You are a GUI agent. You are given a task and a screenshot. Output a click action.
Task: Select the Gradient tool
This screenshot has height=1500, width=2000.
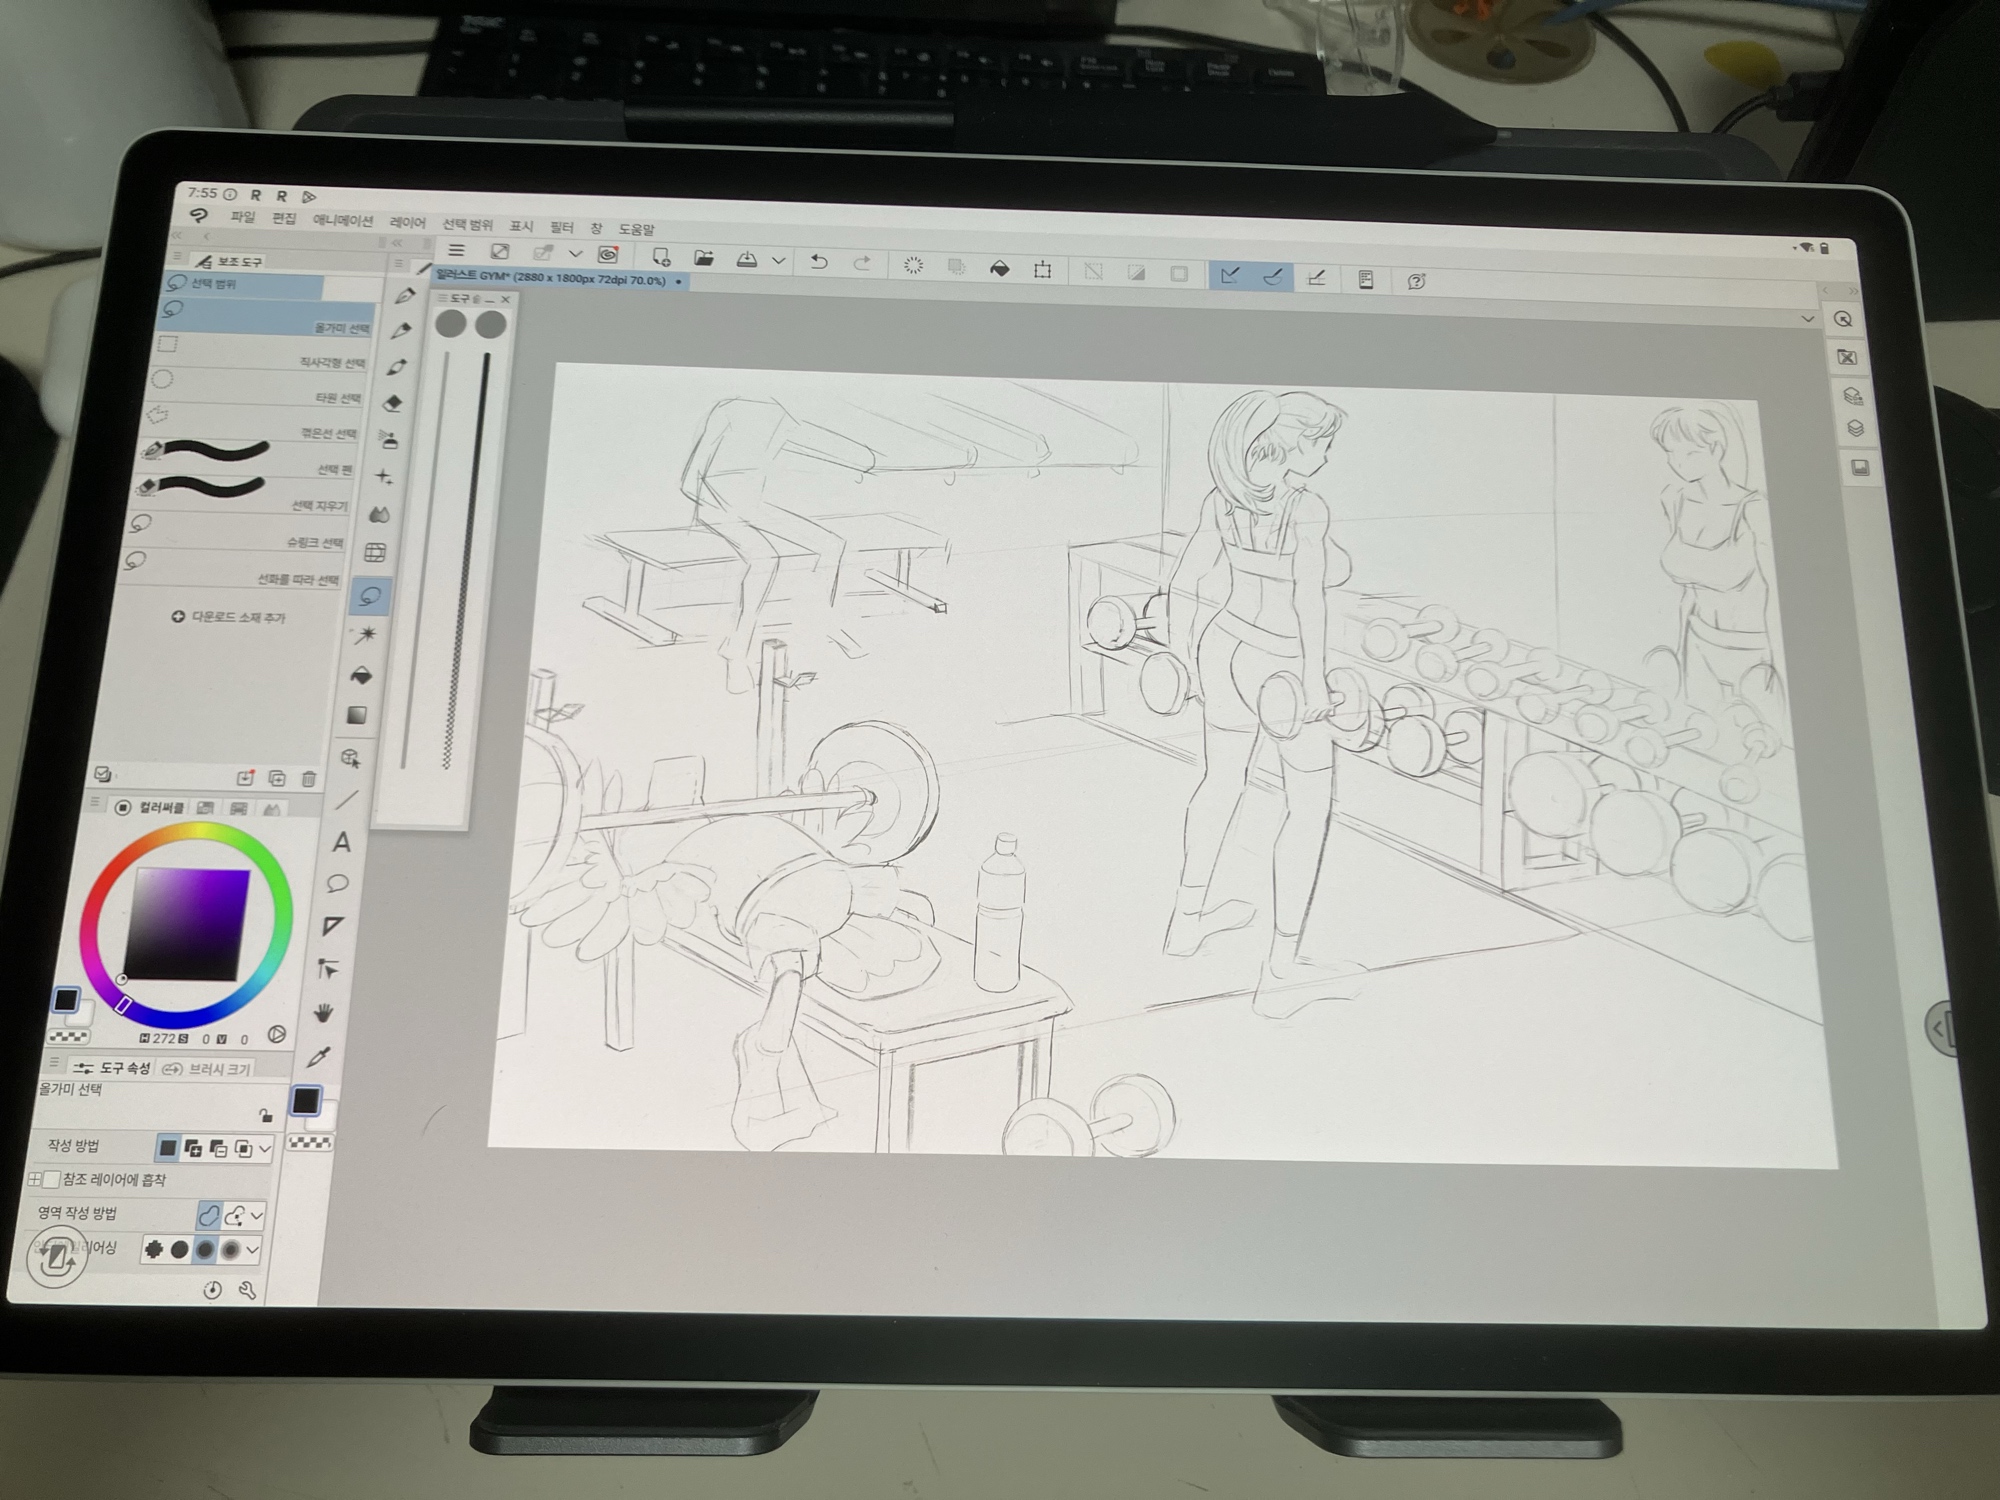click(x=357, y=715)
